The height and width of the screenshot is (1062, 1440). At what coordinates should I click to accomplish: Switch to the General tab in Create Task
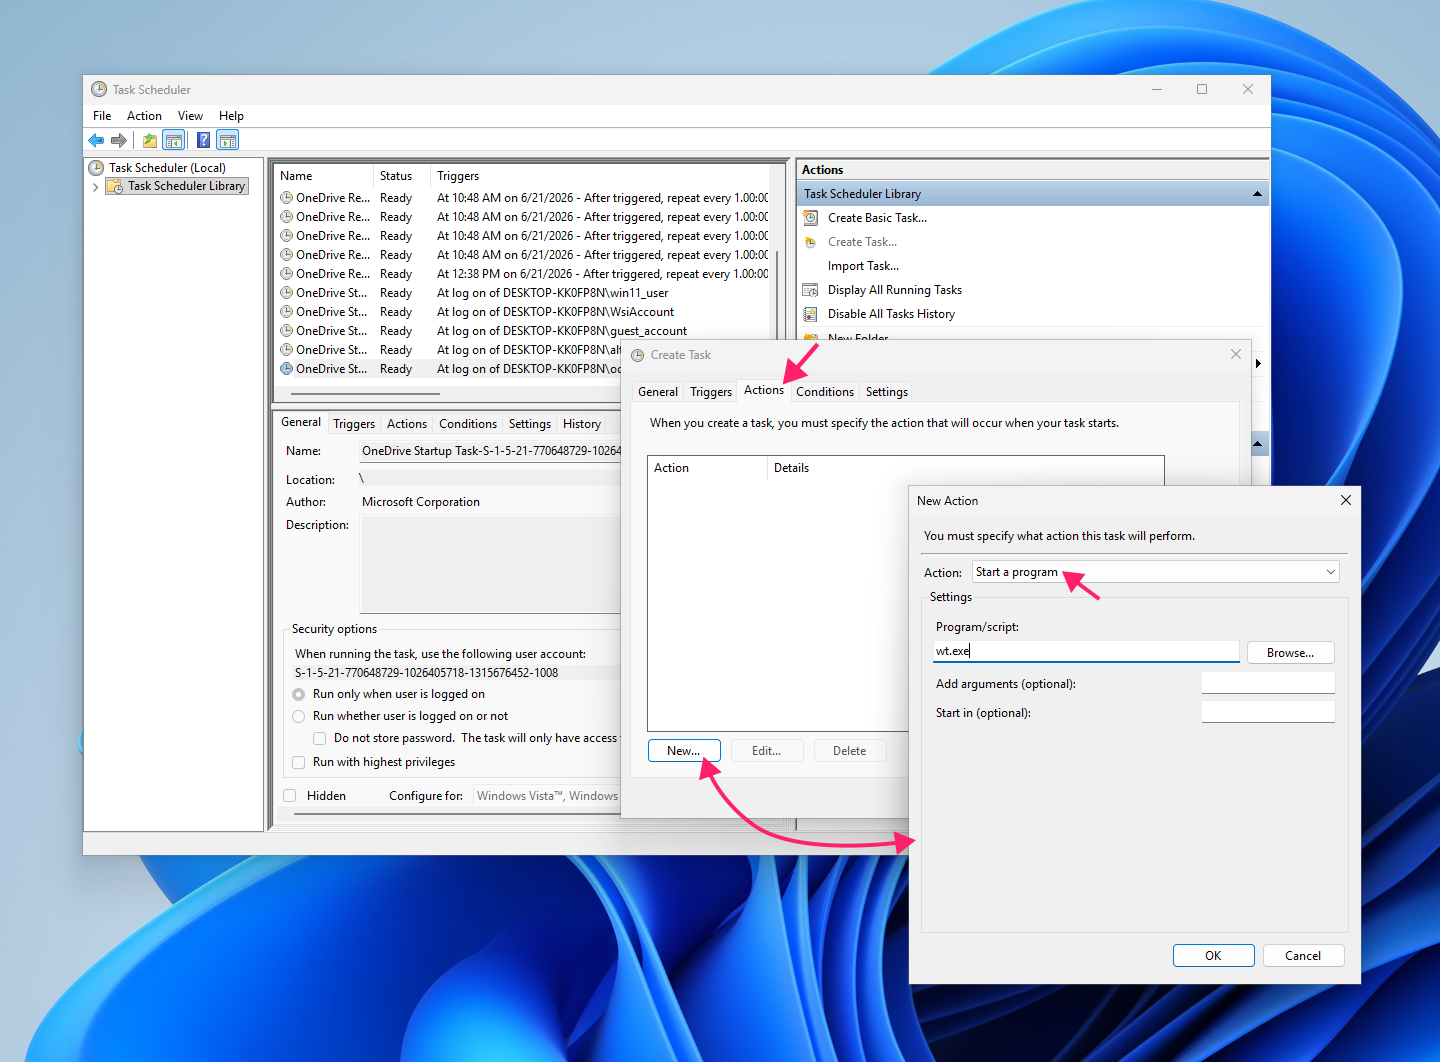[658, 392]
